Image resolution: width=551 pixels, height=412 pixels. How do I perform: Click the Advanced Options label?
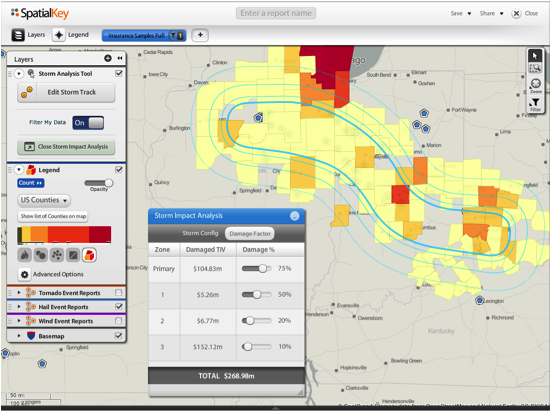58,274
